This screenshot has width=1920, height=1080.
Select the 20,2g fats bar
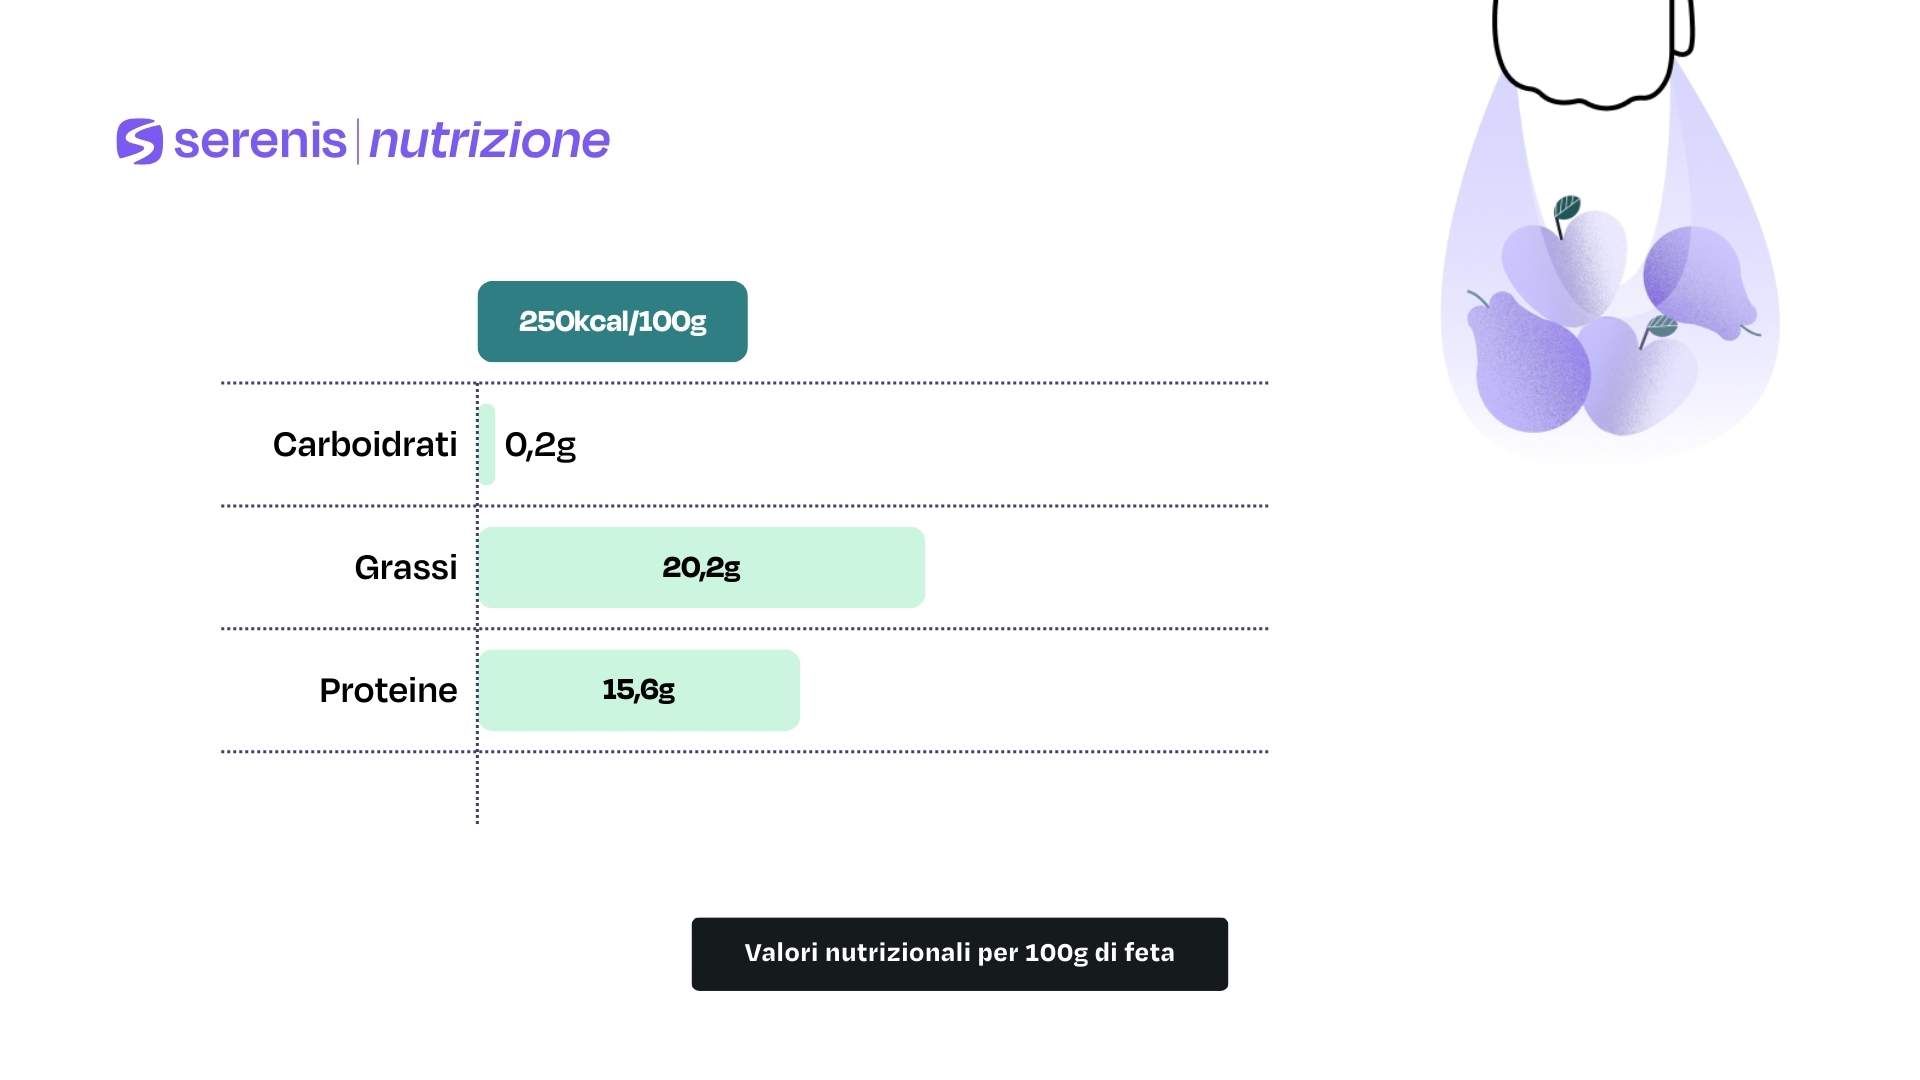702,567
